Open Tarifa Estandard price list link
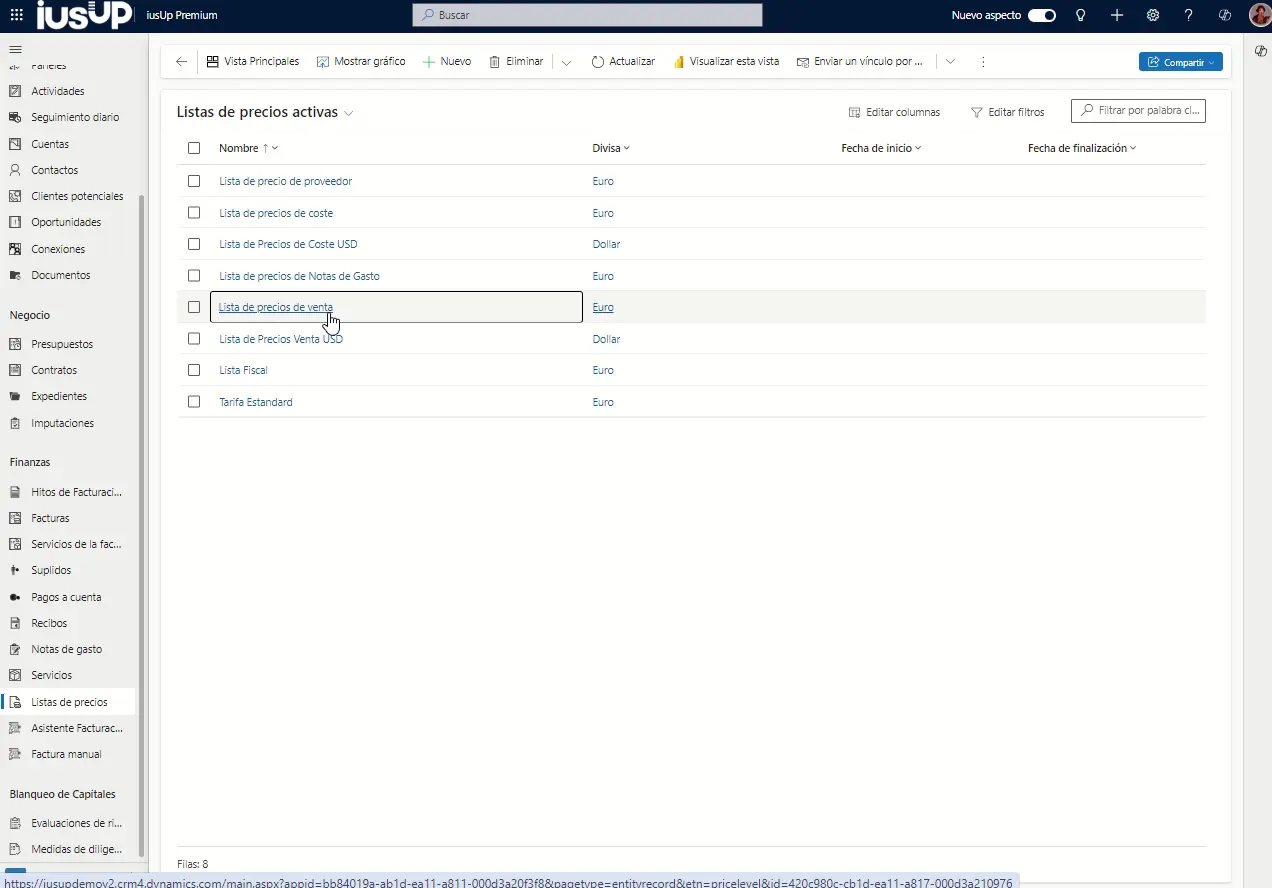The height and width of the screenshot is (888, 1272). [256, 402]
